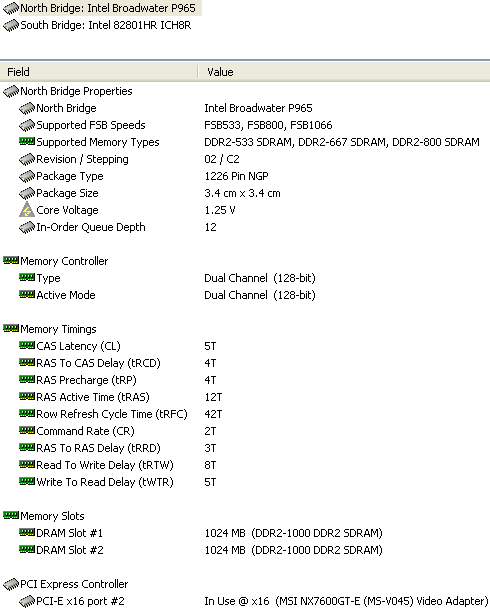Click the chip icon beside North Bridge Properties
490x613 pixels.
click(11, 91)
